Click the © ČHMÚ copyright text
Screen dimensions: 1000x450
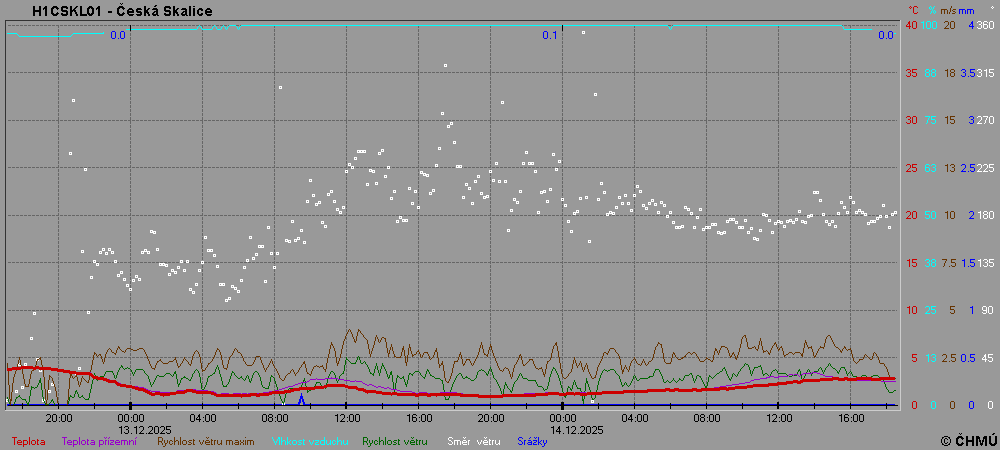[968, 440]
